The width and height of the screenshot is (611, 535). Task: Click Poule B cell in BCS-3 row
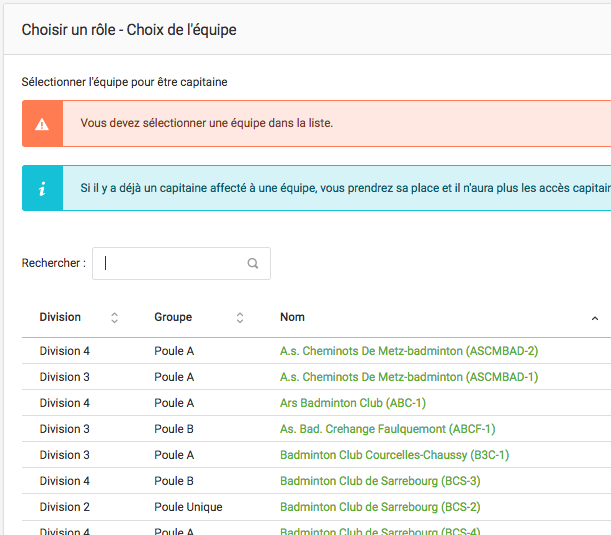click(x=174, y=482)
